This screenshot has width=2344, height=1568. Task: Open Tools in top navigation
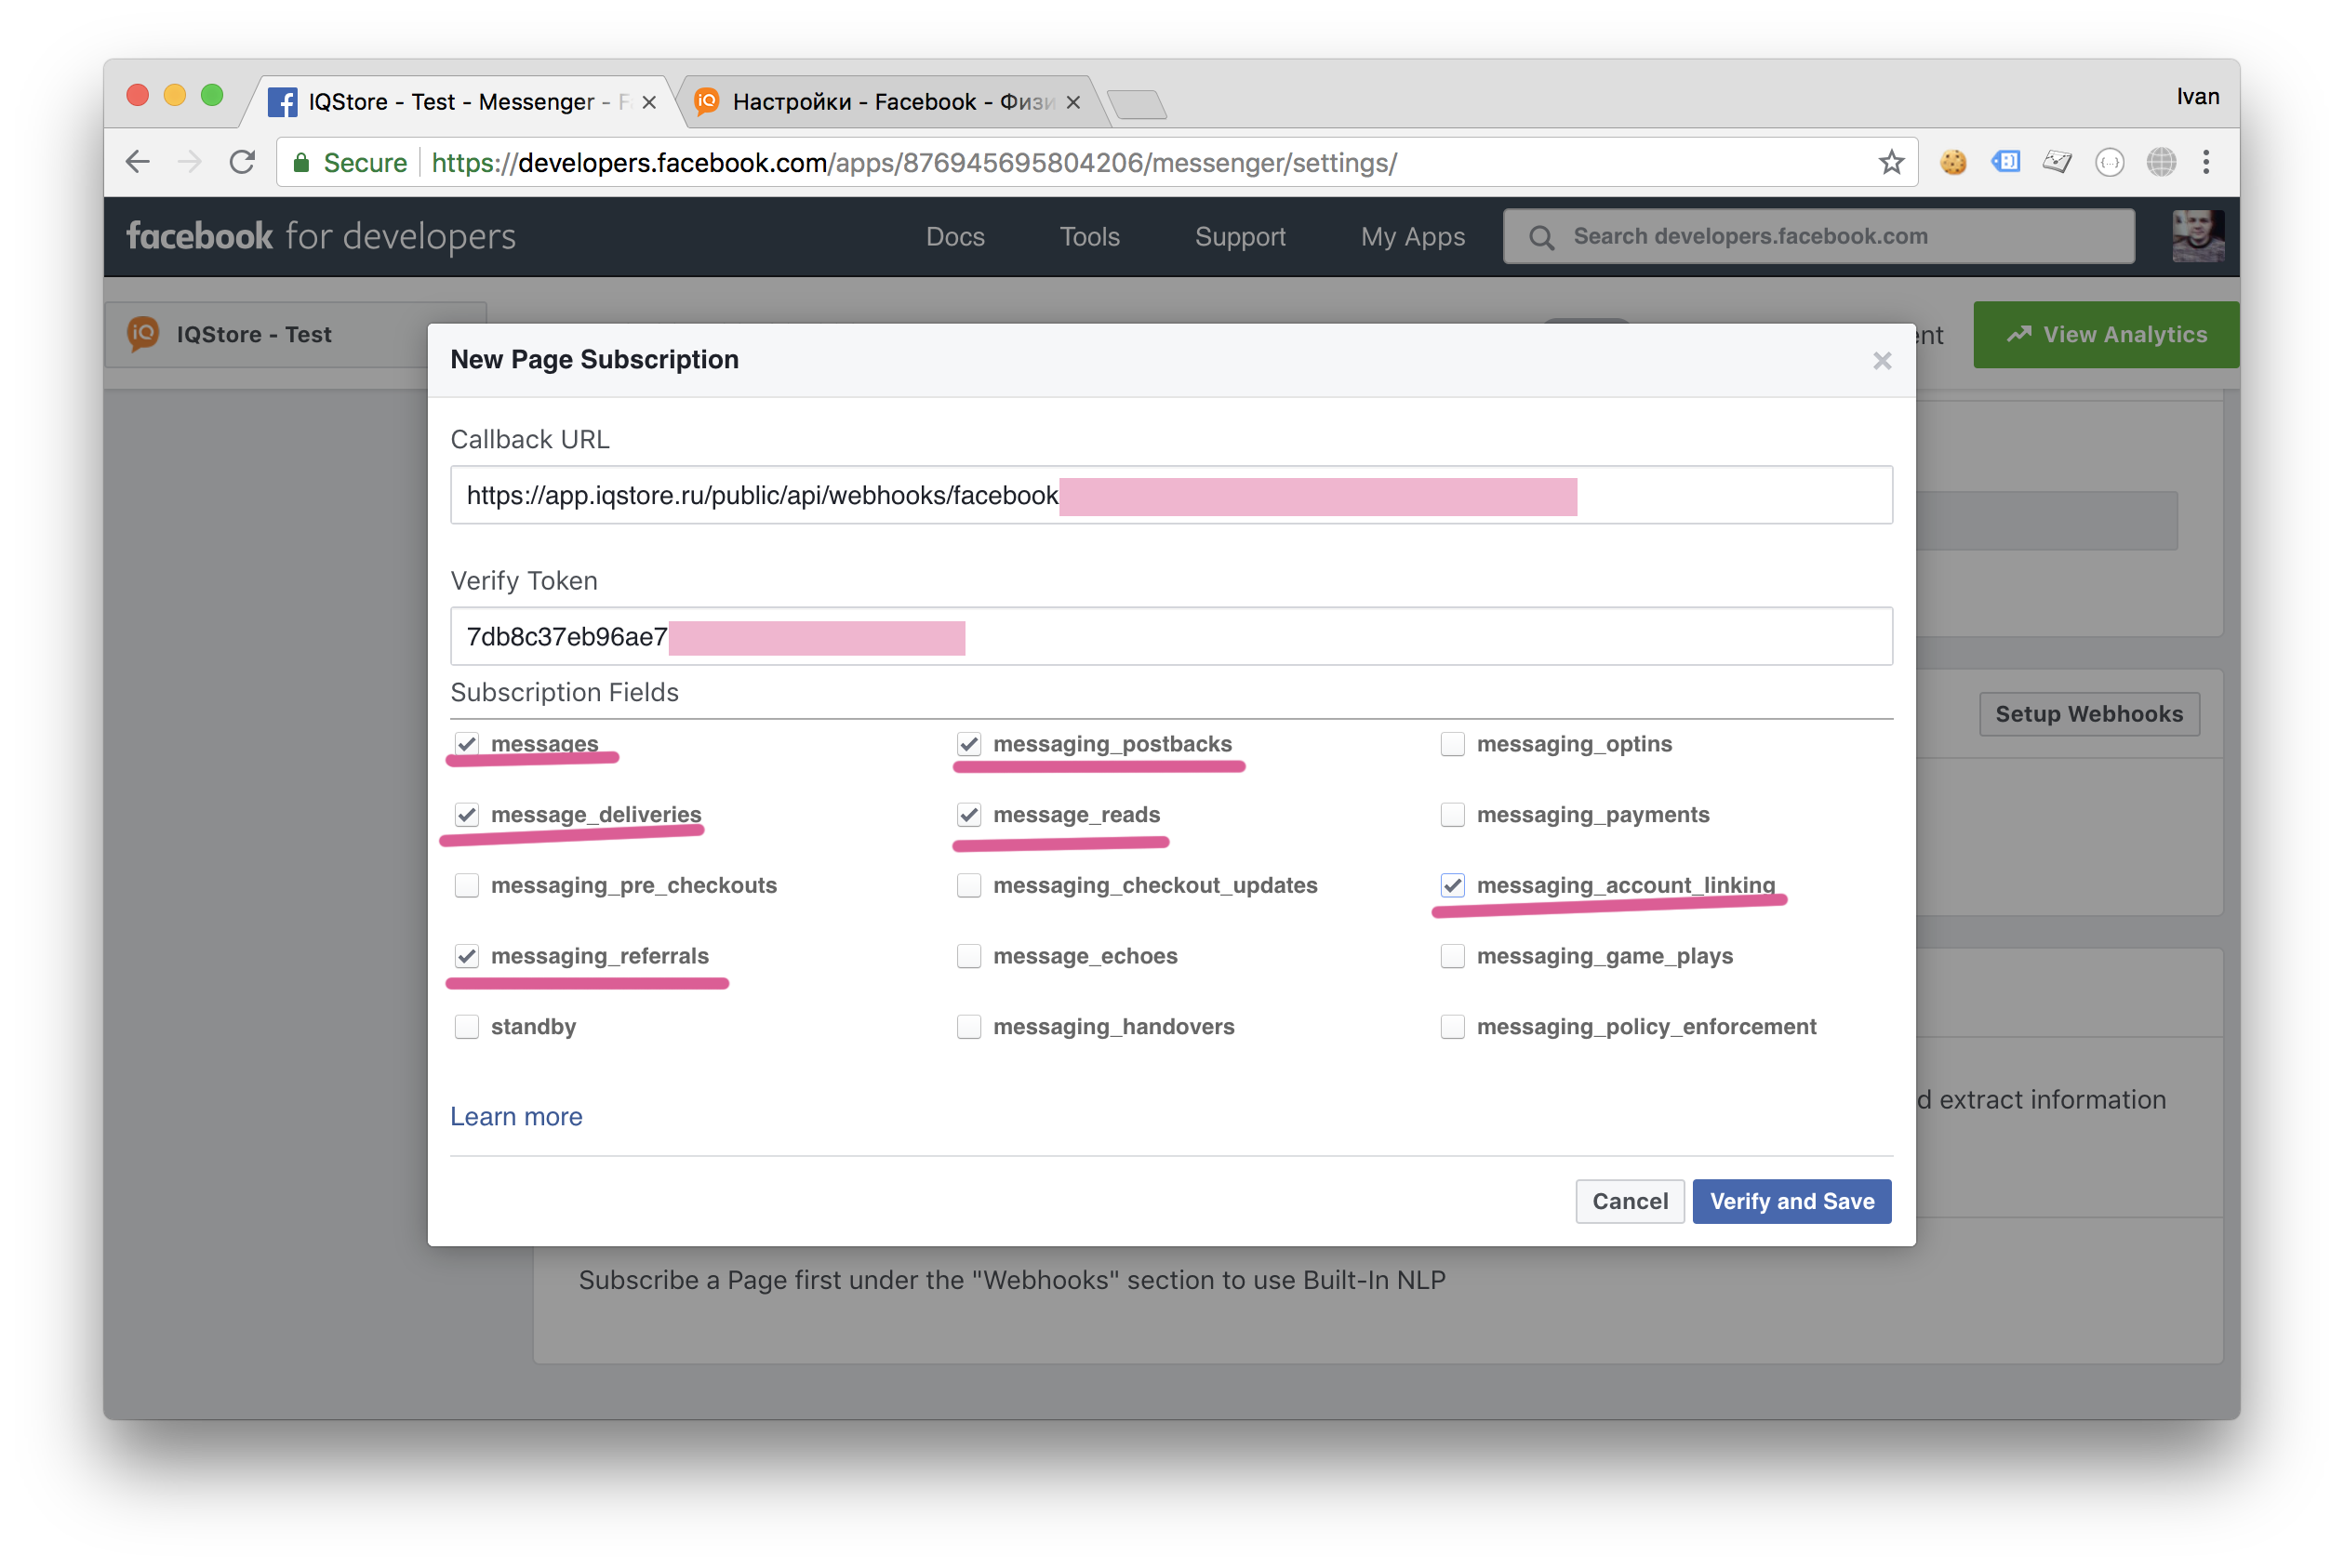tap(1090, 237)
